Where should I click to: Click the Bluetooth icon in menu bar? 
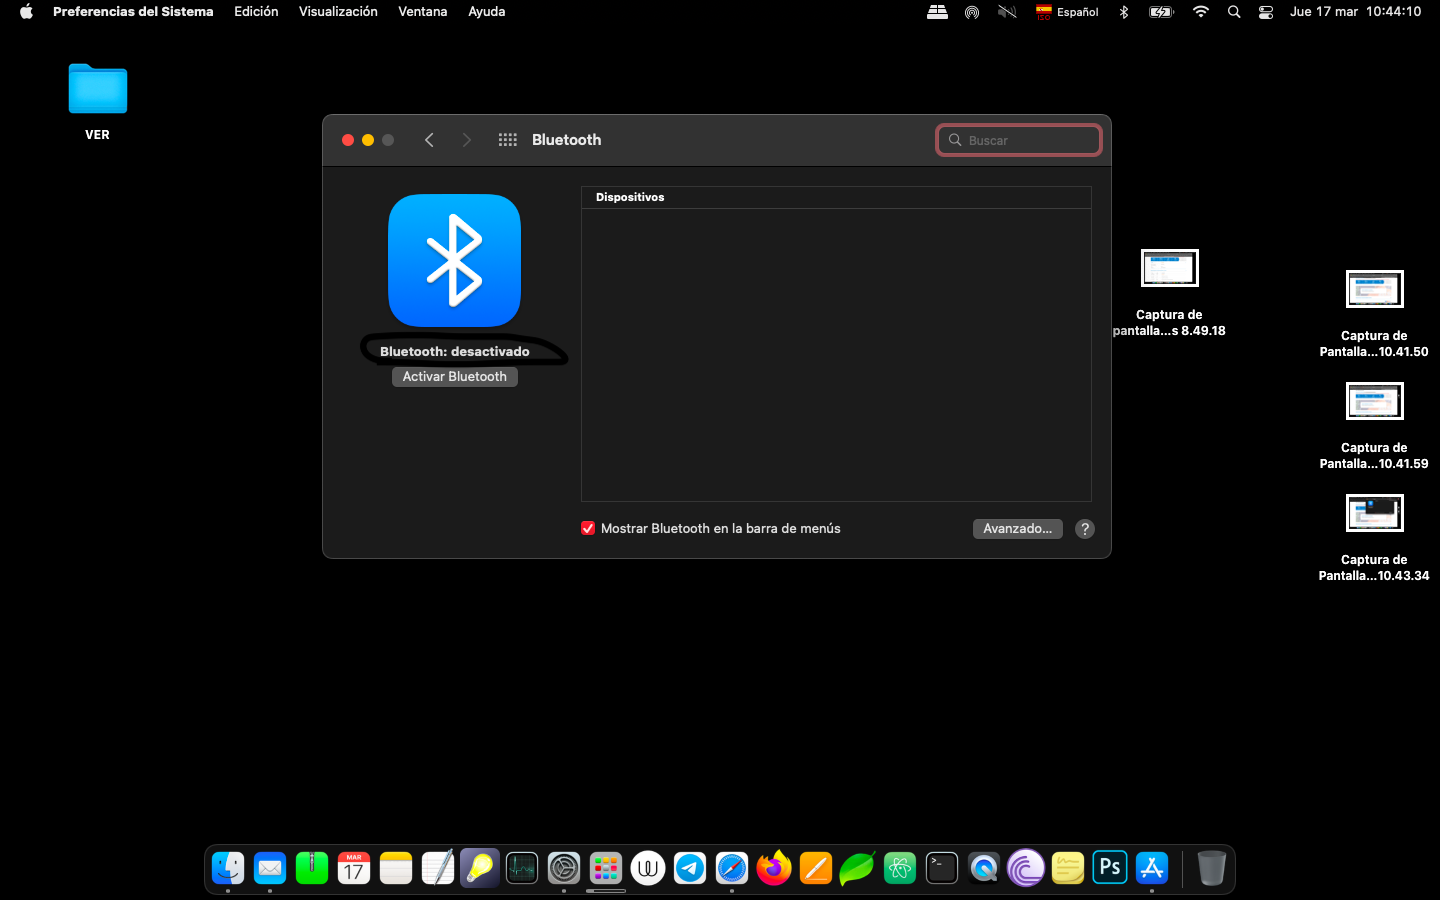1124,12
